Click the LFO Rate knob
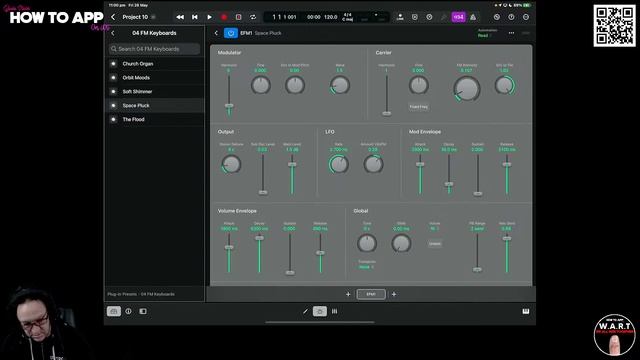Screen dimensions: 640x360 (338, 164)
